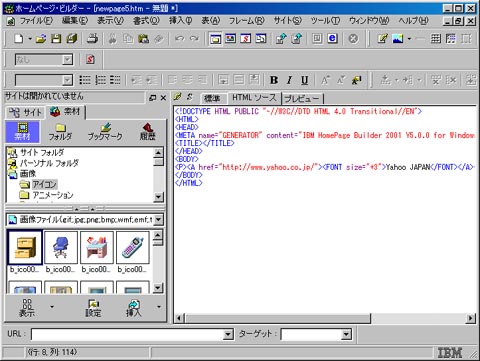Click the insert image picture icon
This screenshot has width=480, height=361.
(x=398, y=39)
